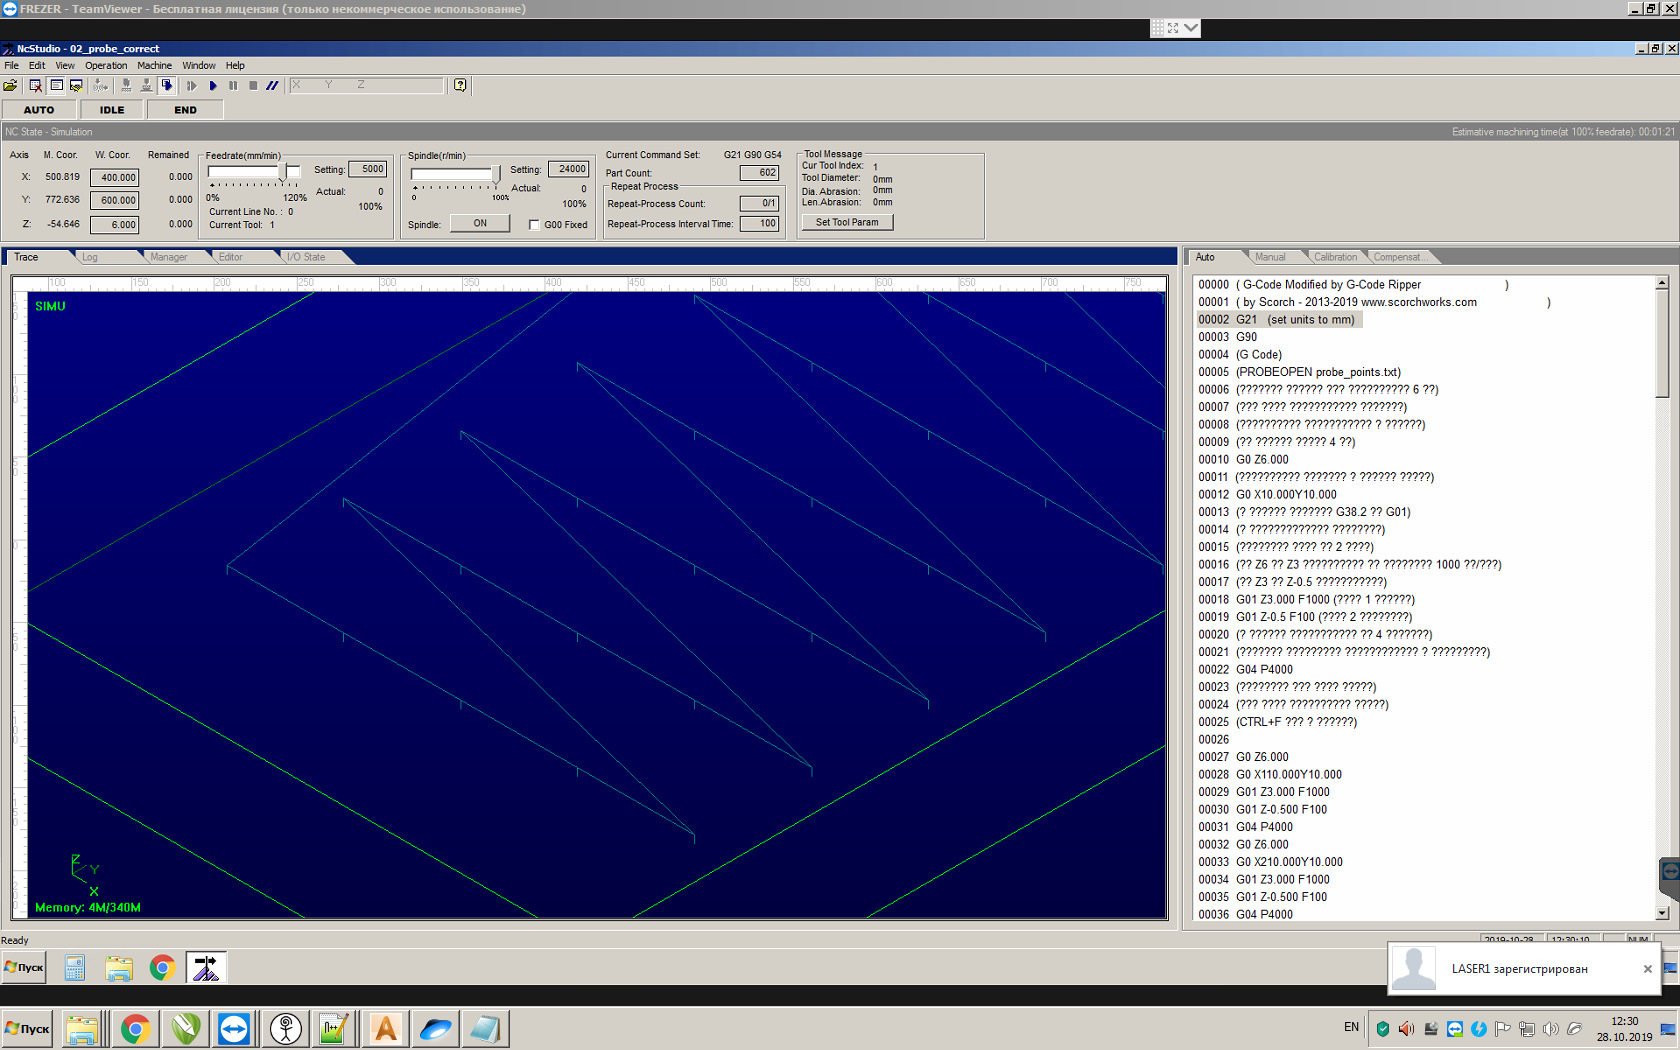Click the Stop toolbar icon
This screenshot has width=1680, height=1050.
[253, 86]
